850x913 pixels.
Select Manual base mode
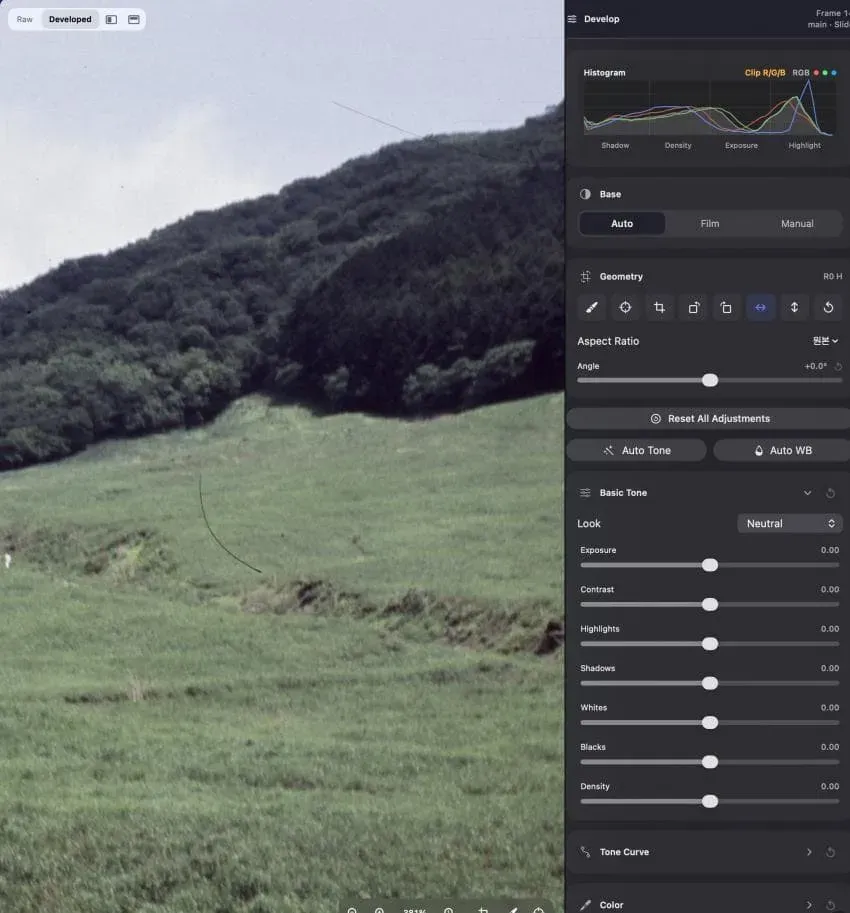coord(797,224)
